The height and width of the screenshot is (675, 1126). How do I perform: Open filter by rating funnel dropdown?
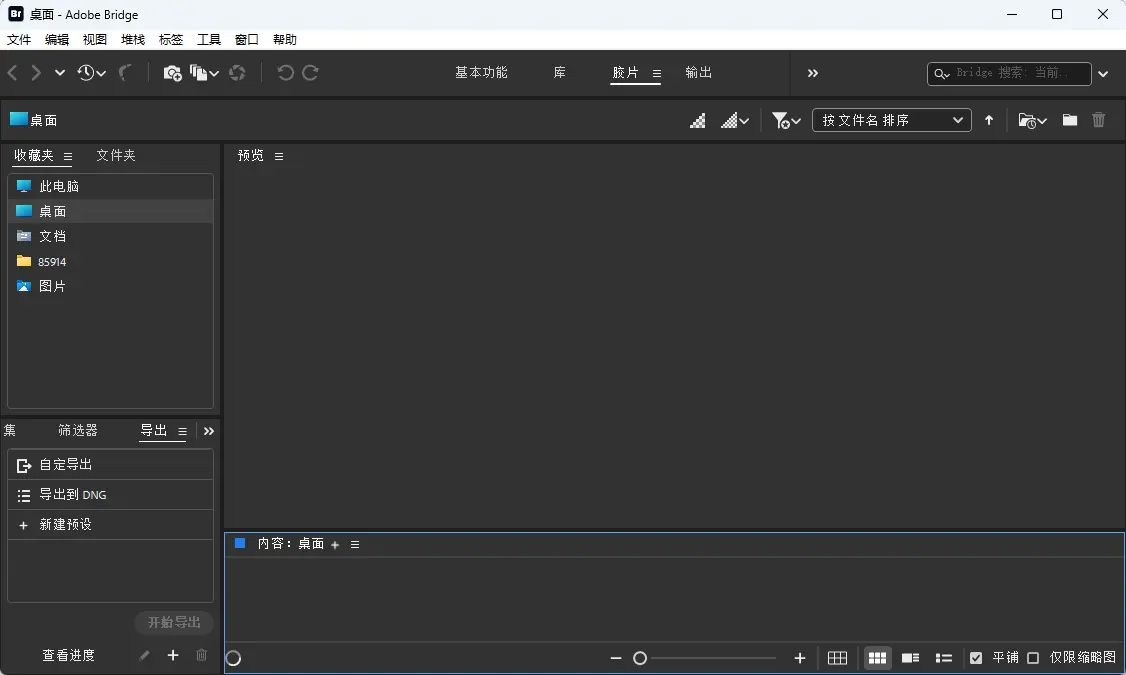(x=786, y=121)
